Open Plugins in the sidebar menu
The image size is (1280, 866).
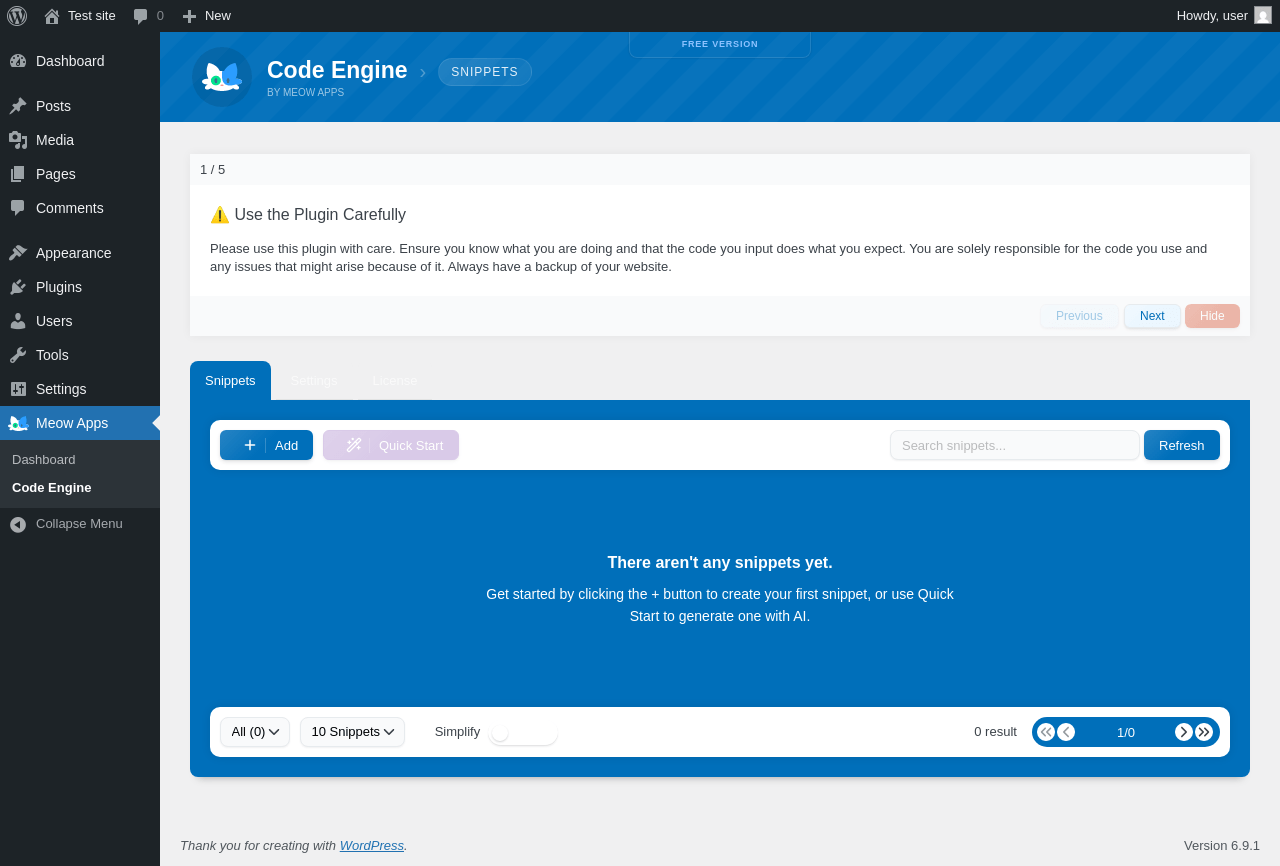pyautogui.click(x=59, y=287)
